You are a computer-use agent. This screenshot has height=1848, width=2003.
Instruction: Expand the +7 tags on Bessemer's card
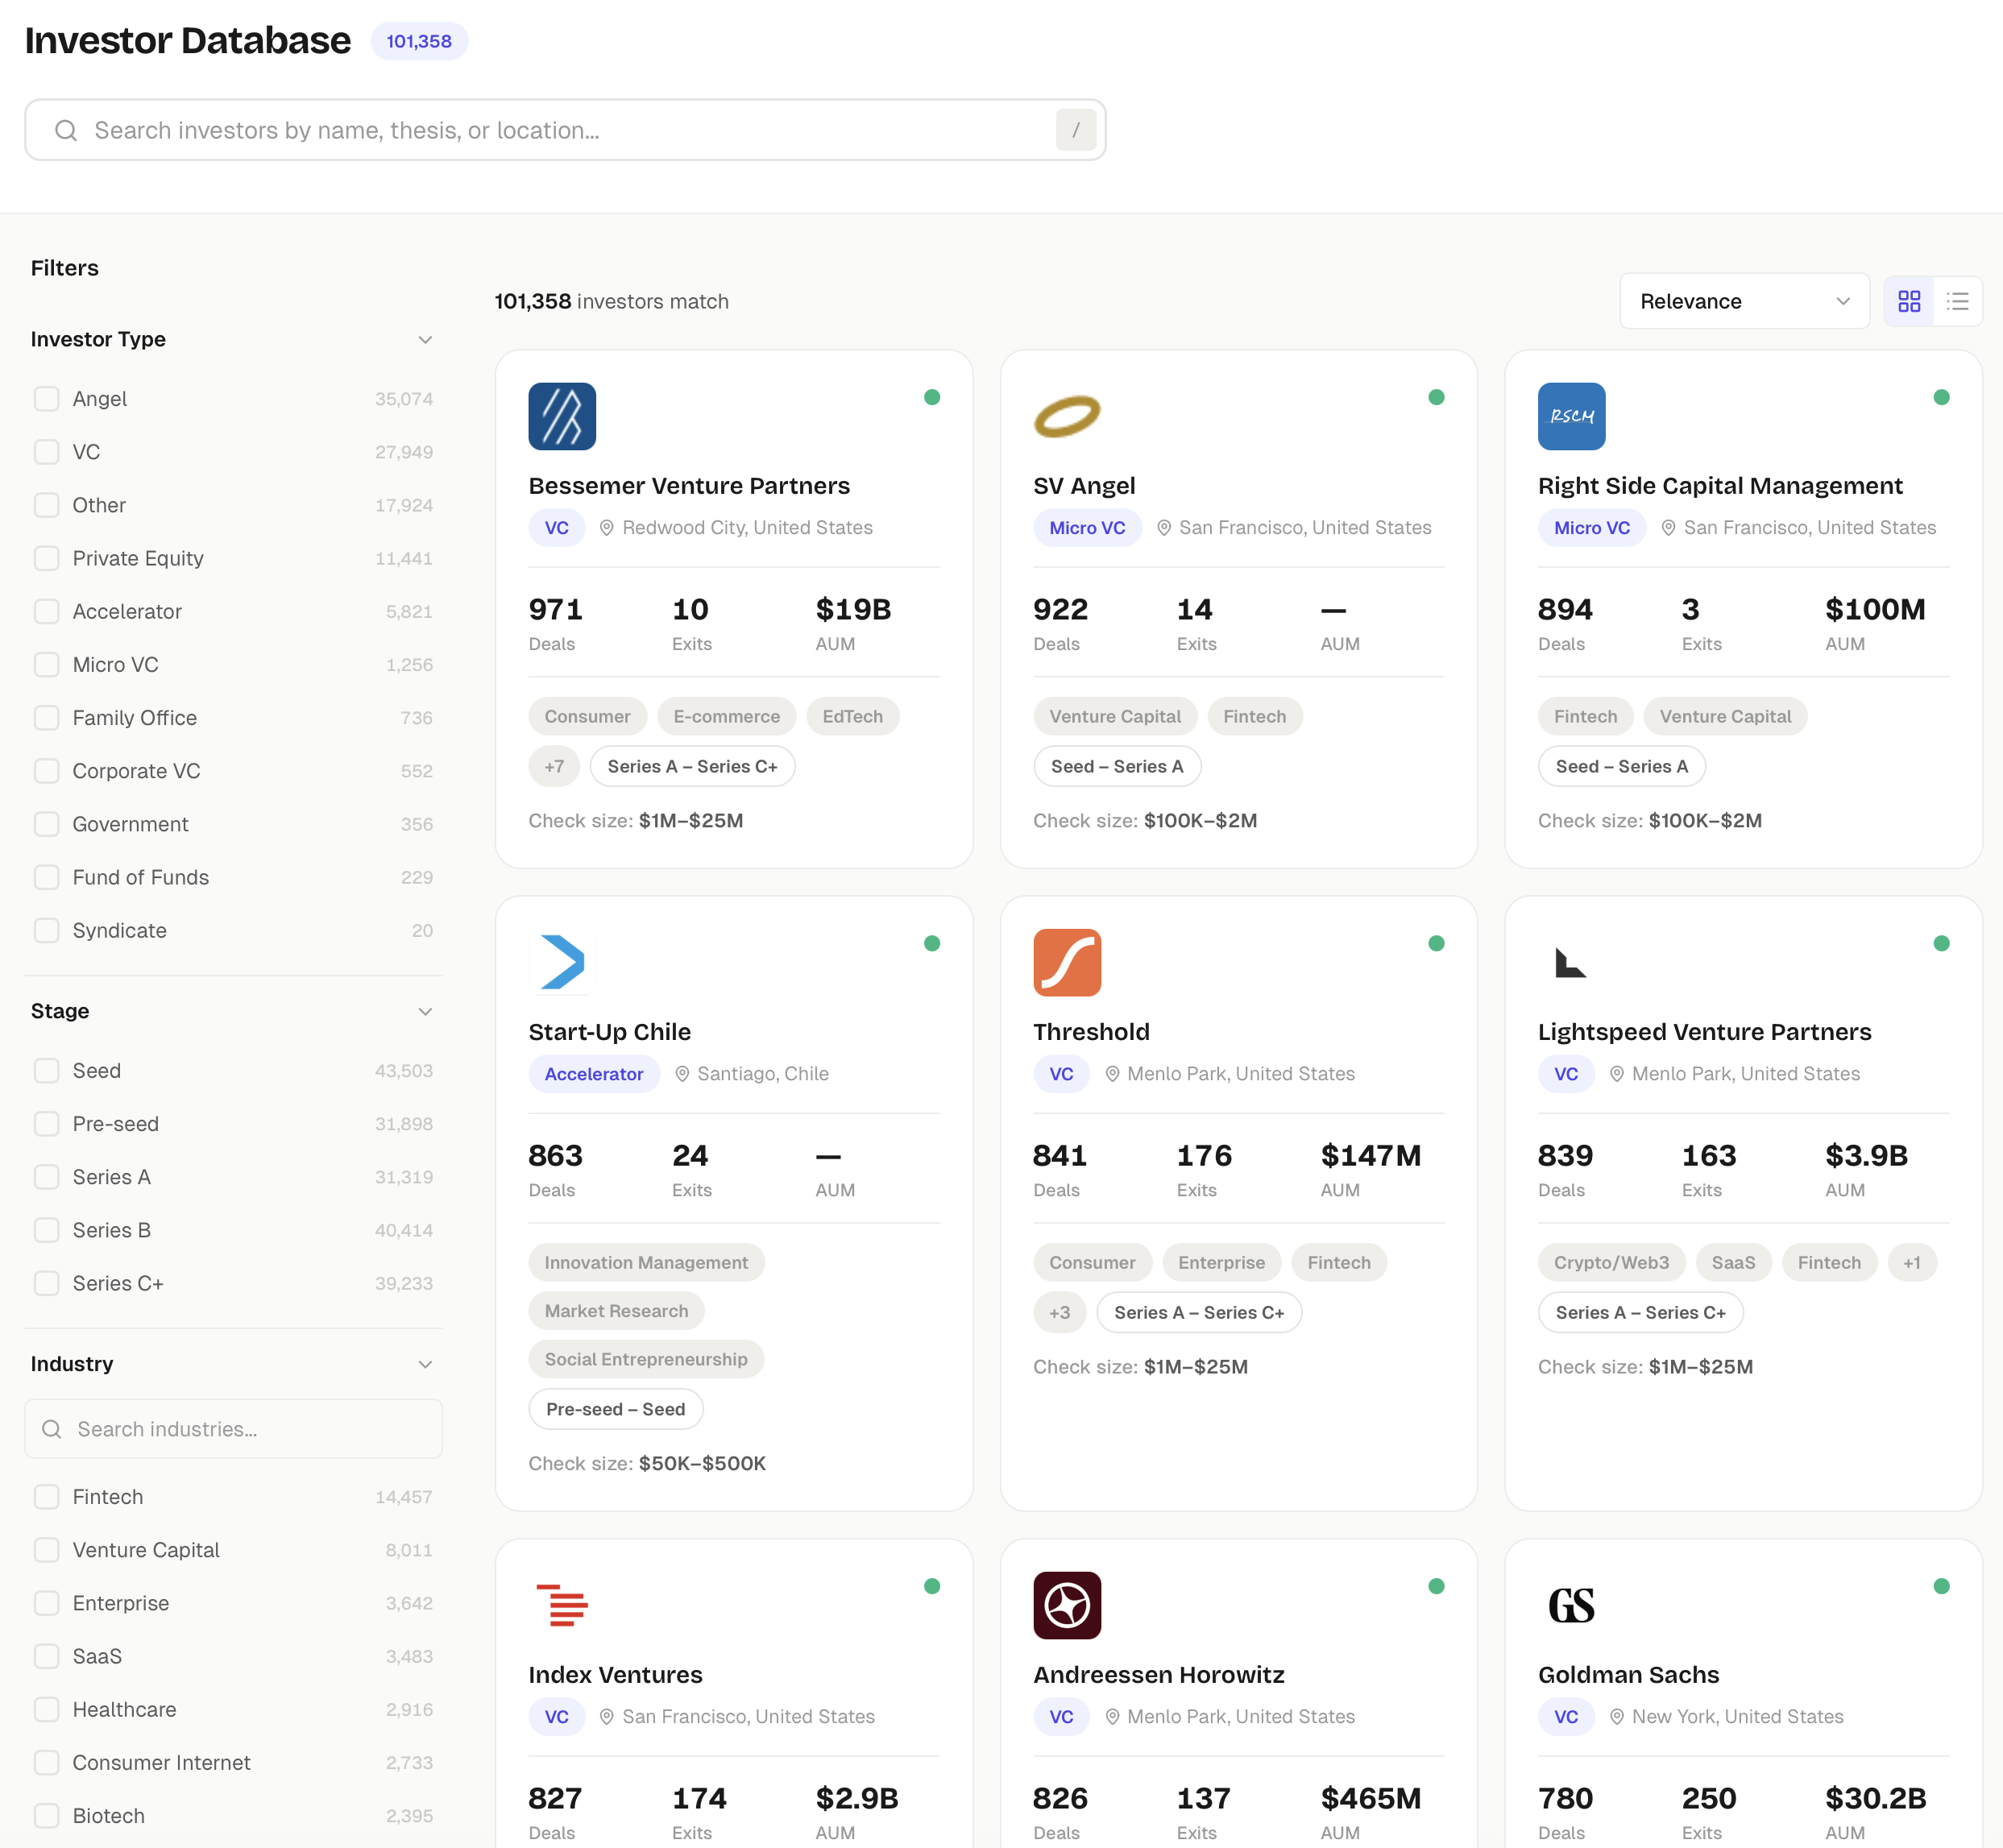point(554,766)
